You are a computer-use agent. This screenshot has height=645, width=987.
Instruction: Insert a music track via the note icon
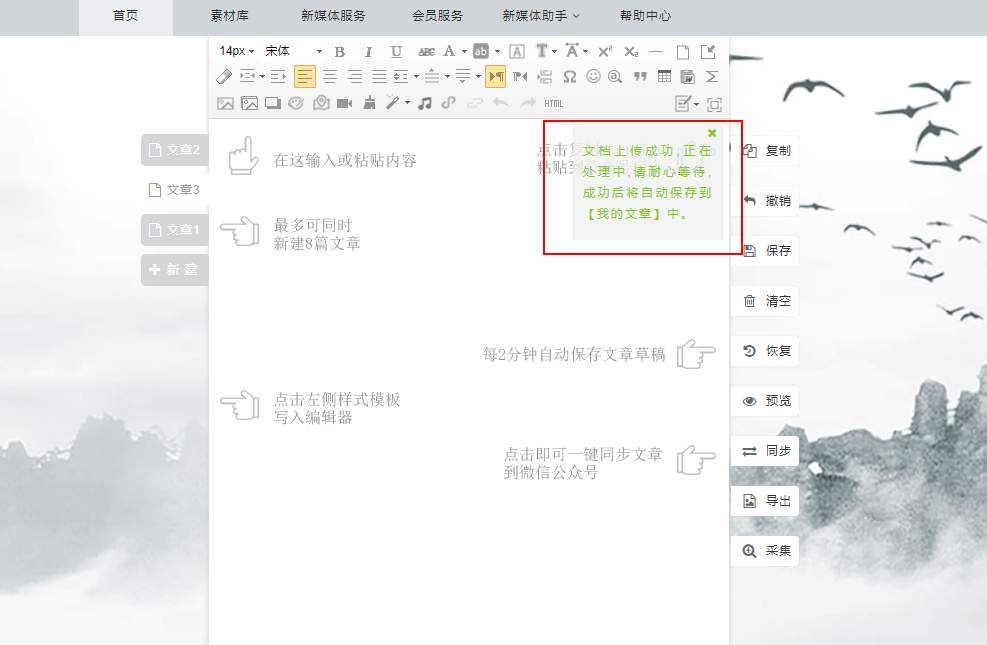[425, 103]
